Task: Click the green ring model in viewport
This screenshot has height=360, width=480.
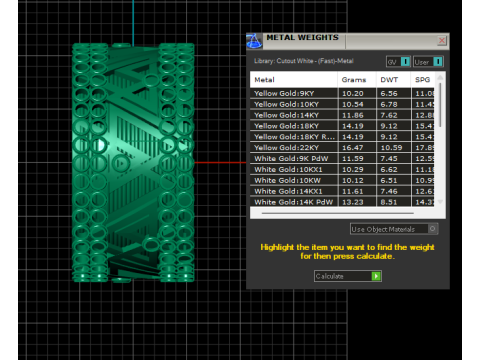Action: point(133,163)
